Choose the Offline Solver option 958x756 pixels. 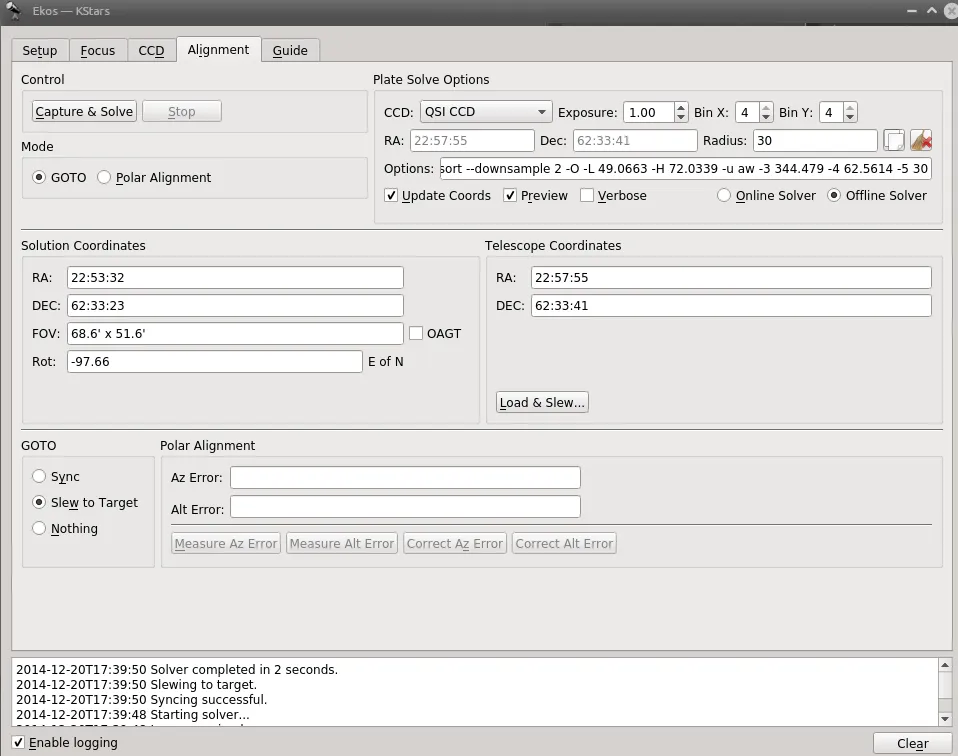834,196
